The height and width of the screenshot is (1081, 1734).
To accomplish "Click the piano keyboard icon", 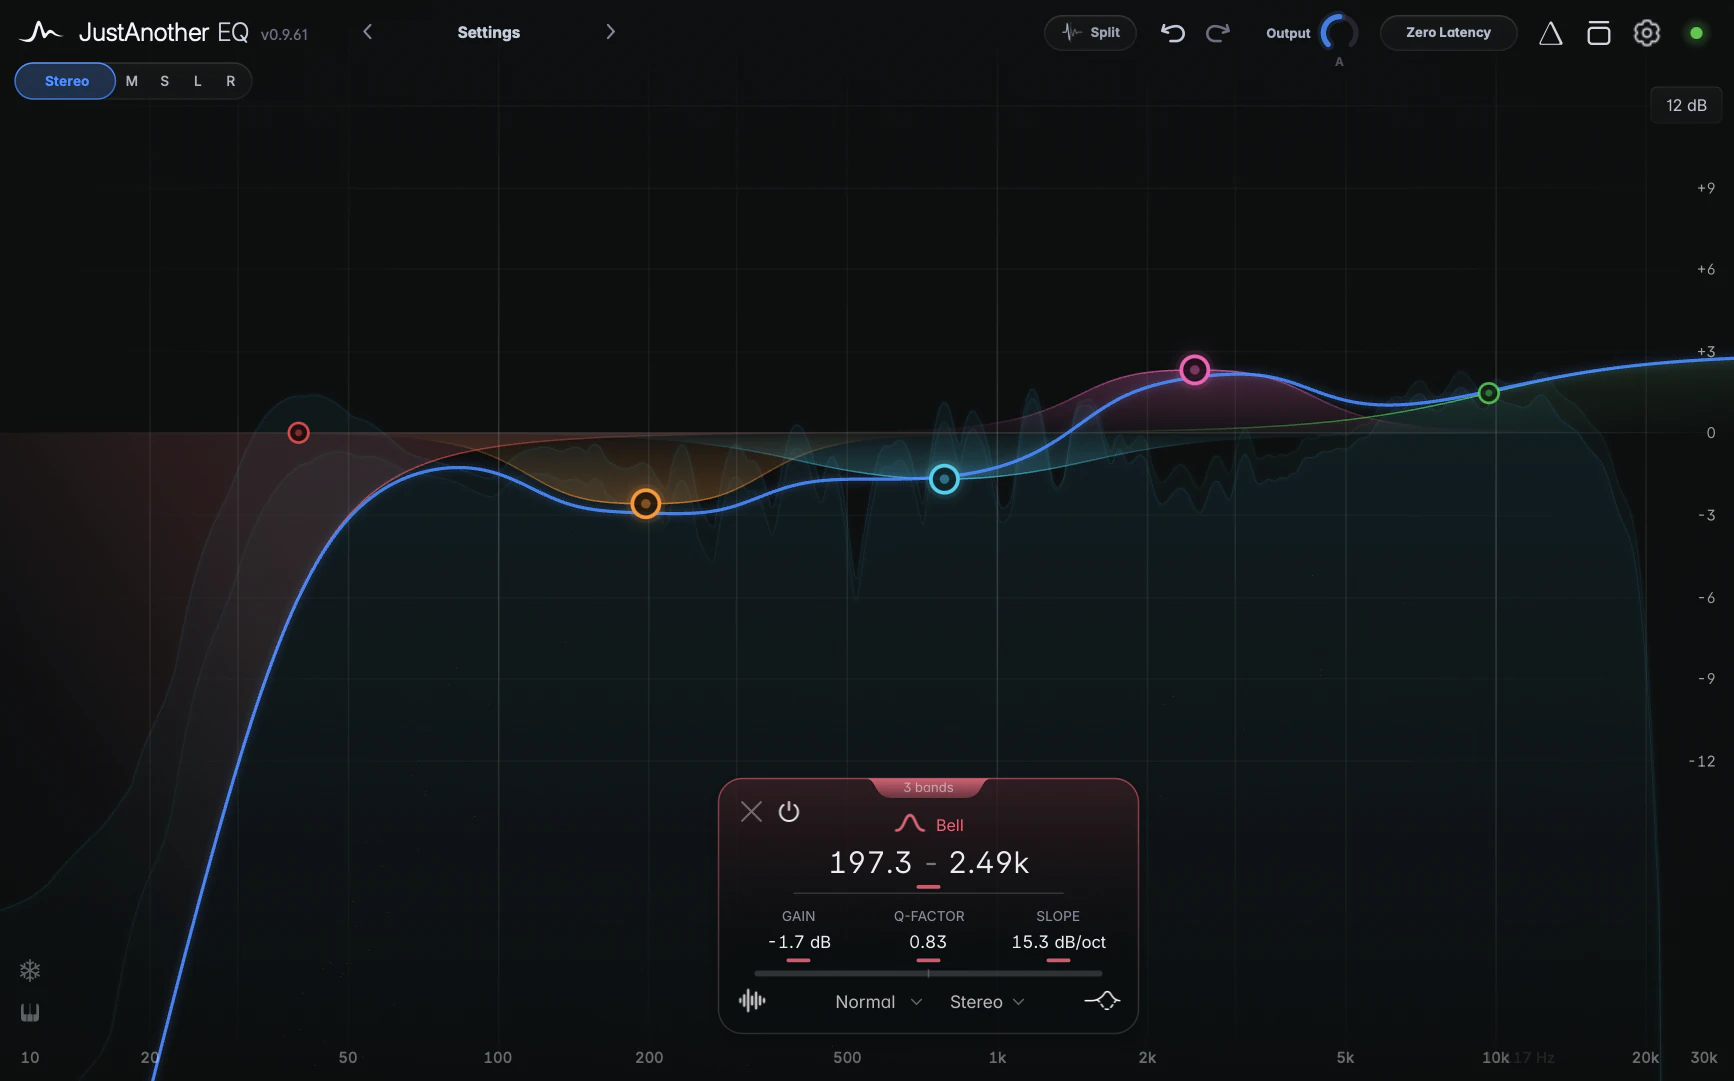I will [x=30, y=1012].
